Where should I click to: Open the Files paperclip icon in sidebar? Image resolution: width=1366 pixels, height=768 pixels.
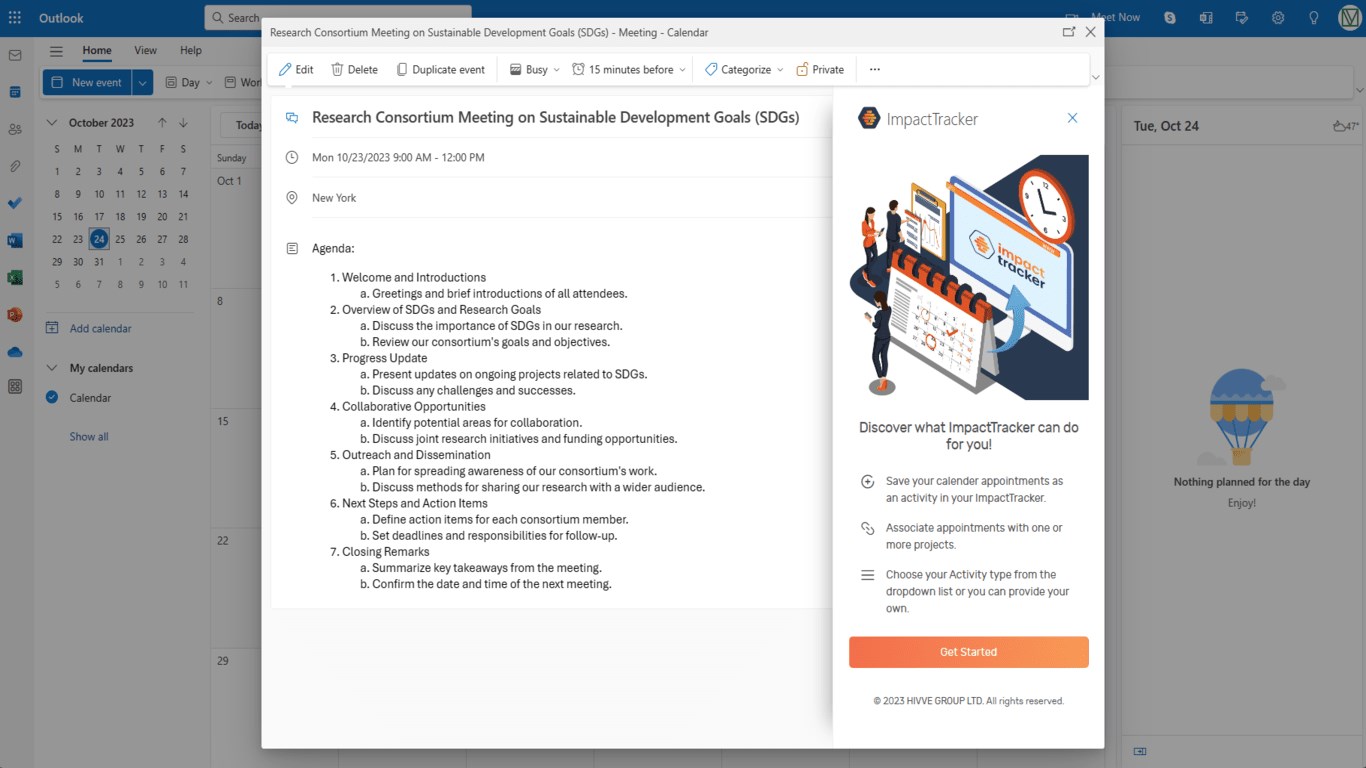click(15, 166)
